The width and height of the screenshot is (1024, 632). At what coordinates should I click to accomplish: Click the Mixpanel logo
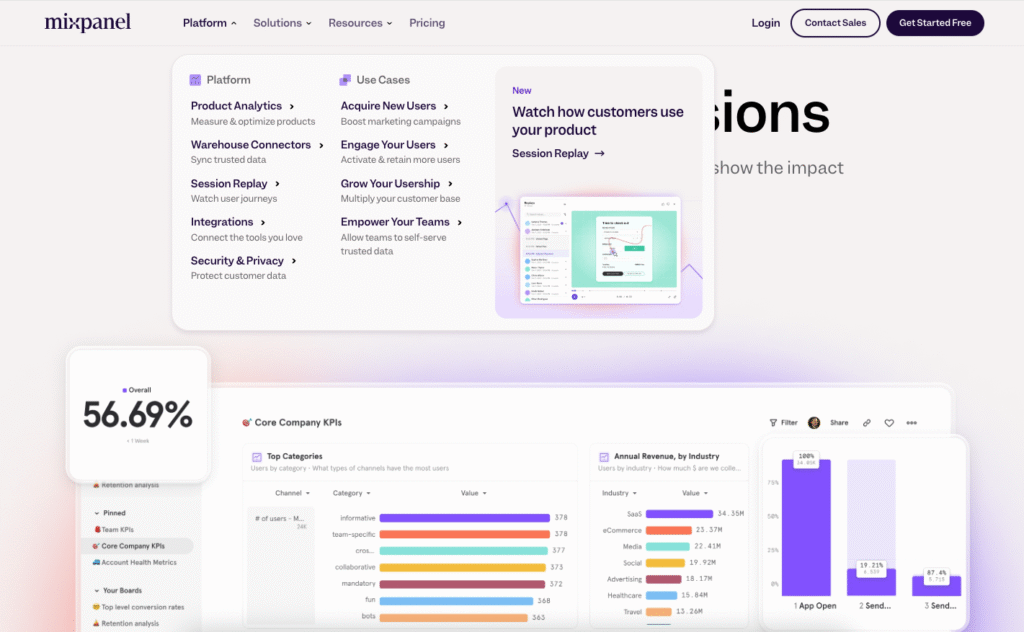[88, 22]
